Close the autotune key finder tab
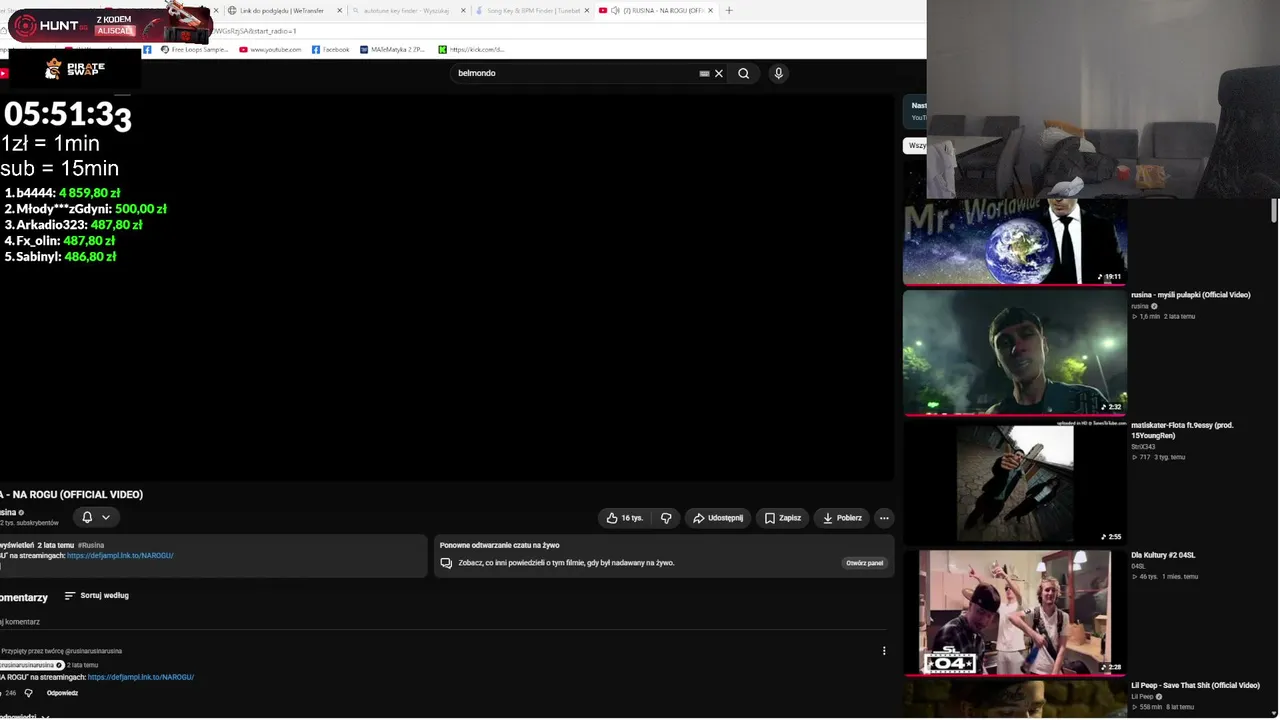Viewport: 1280px width, 720px height. click(x=463, y=10)
